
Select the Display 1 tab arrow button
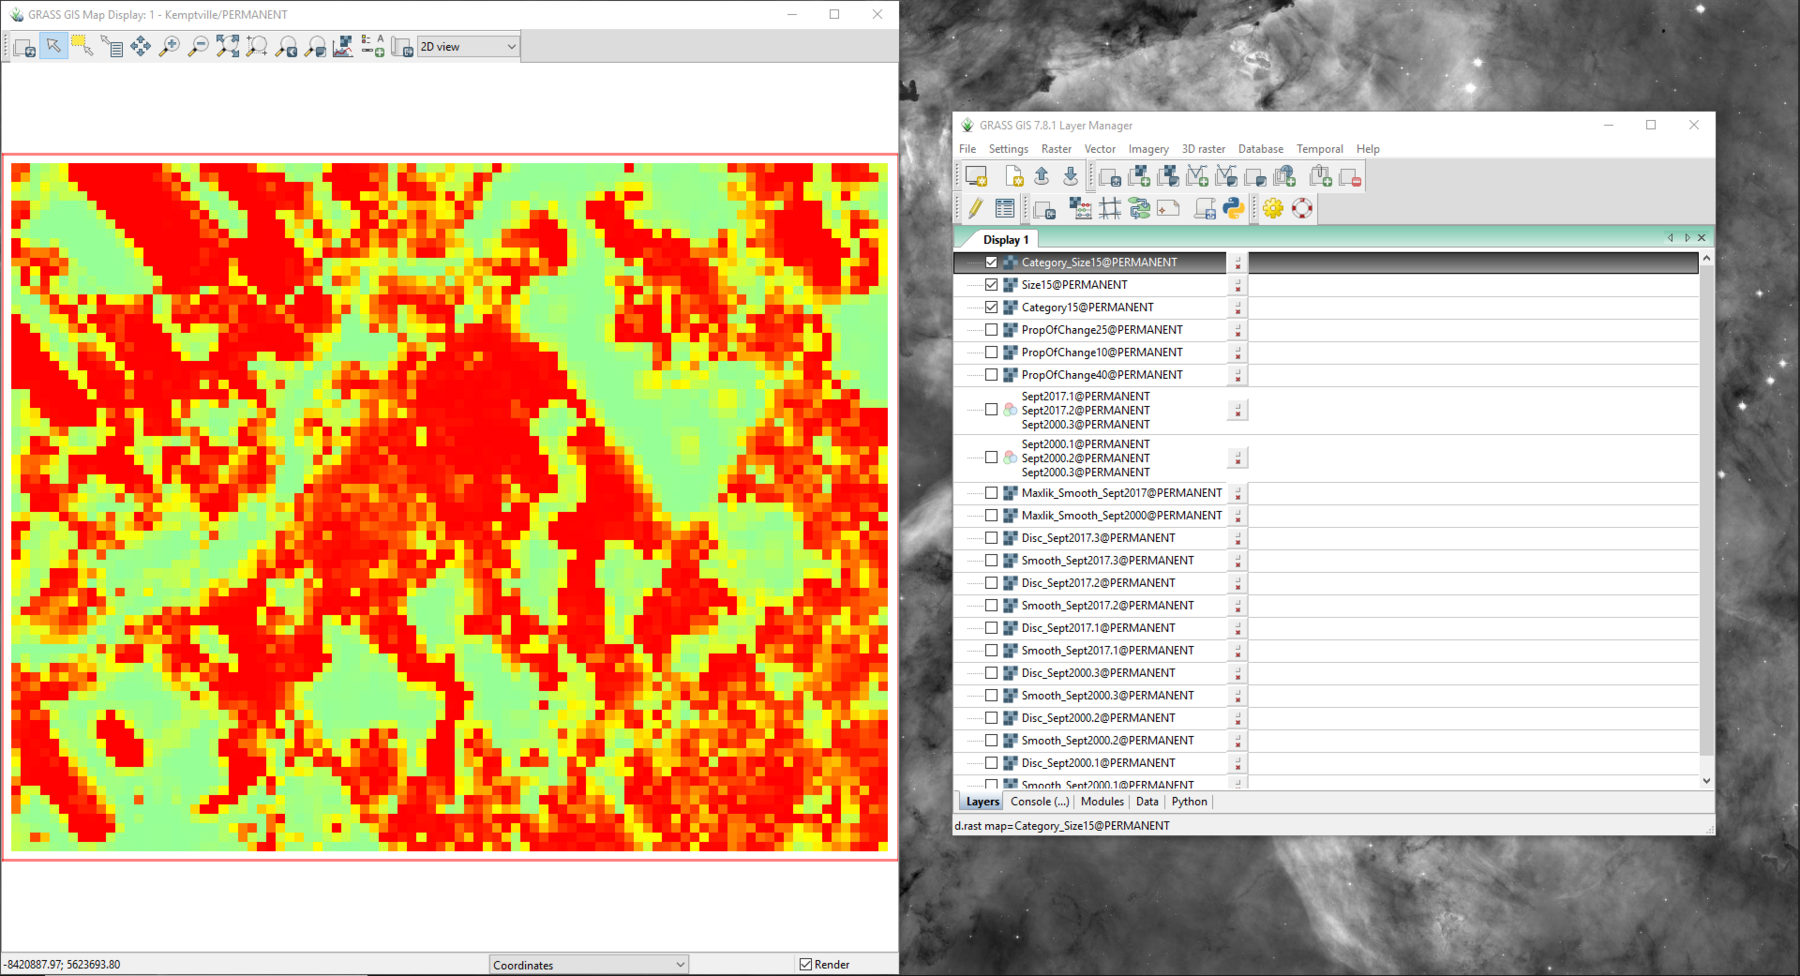tap(1670, 237)
